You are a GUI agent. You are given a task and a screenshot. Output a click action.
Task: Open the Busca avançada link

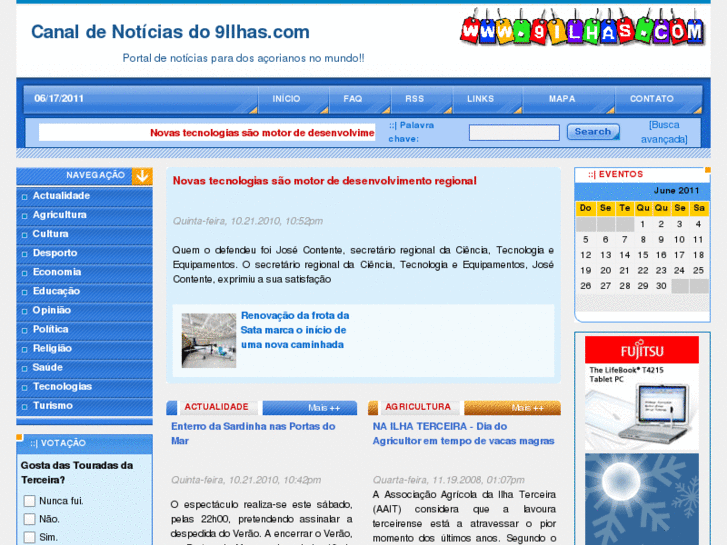pos(664,132)
